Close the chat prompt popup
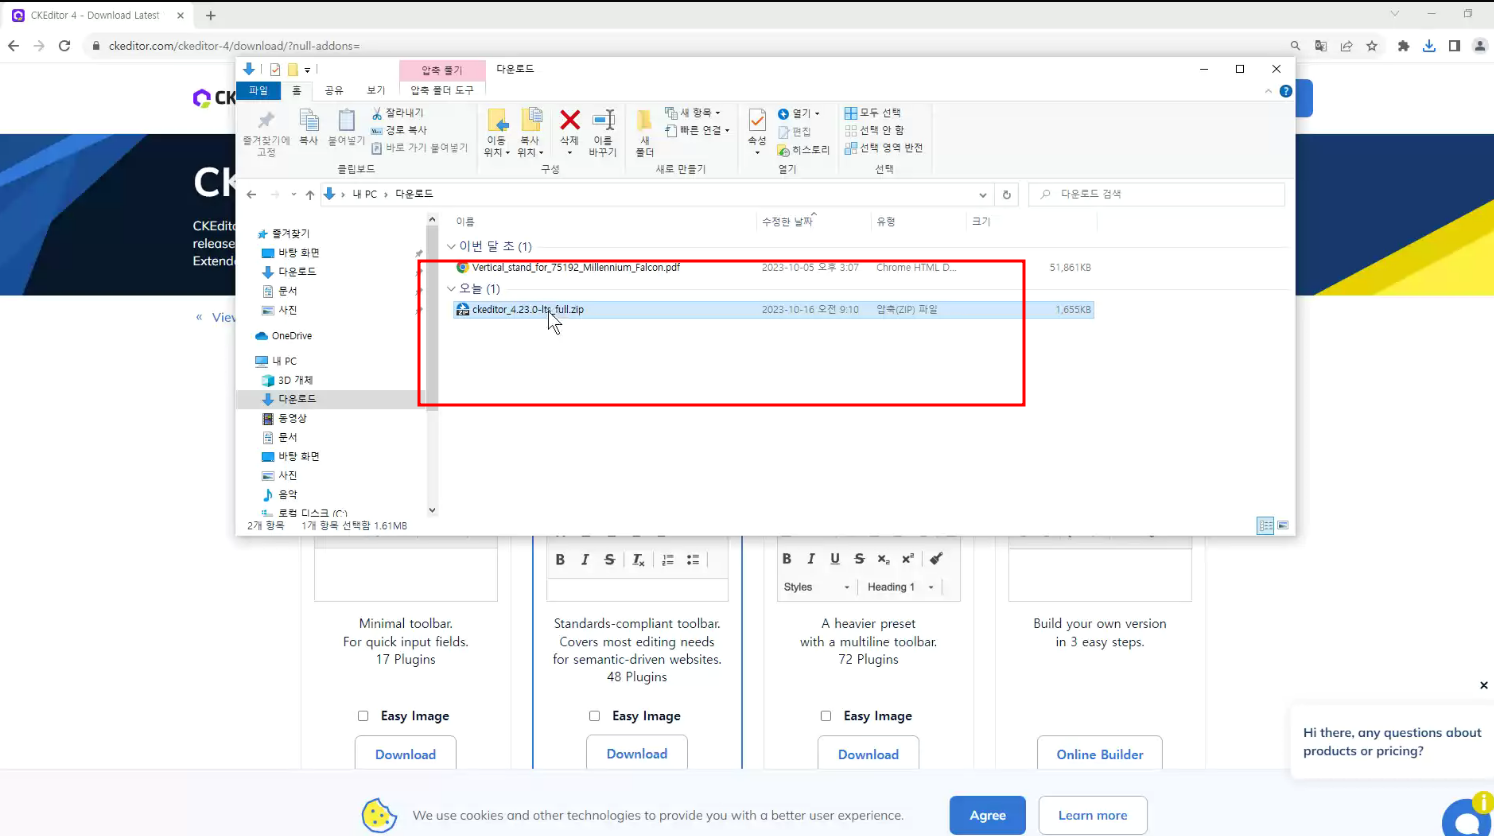The height and width of the screenshot is (836, 1494). tap(1484, 685)
